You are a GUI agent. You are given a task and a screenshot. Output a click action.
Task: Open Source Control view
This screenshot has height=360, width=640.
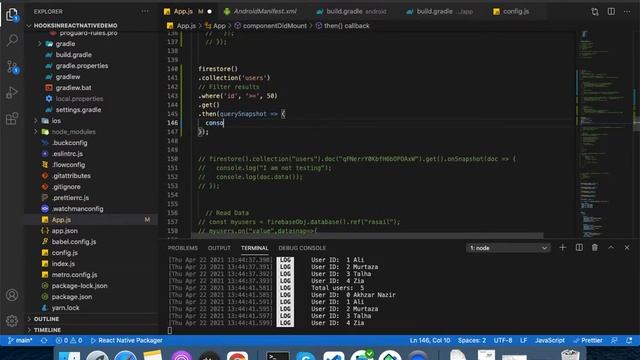click(x=12, y=67)
